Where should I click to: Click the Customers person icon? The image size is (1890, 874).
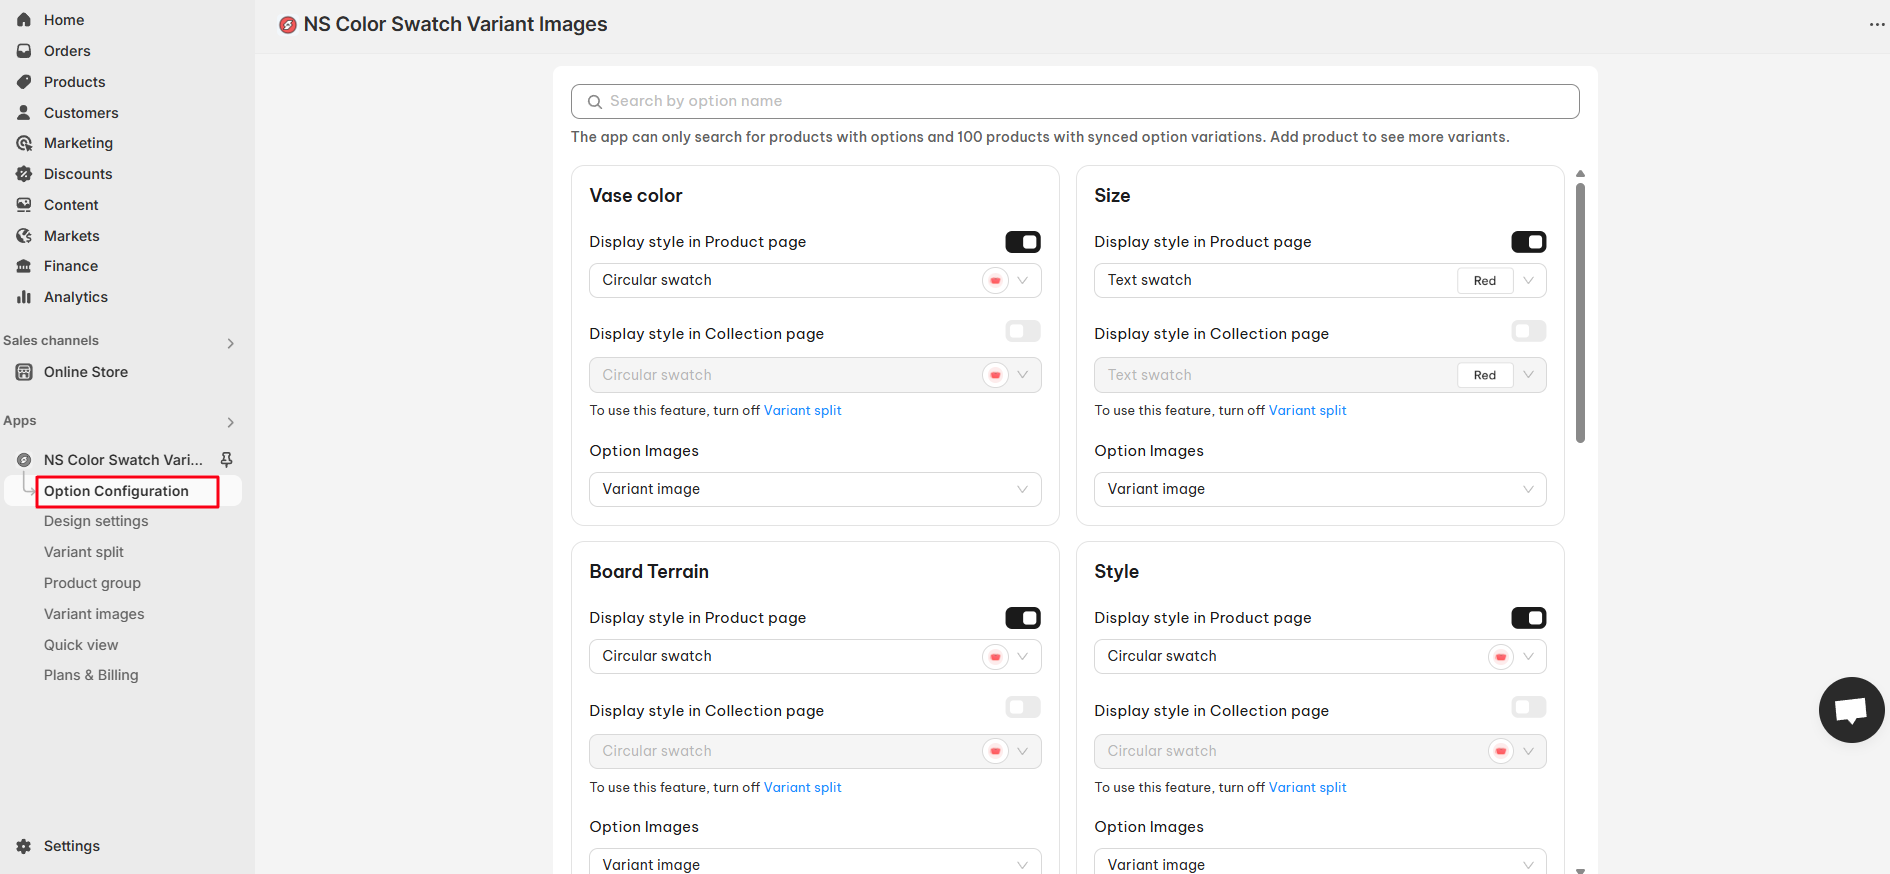24,113
